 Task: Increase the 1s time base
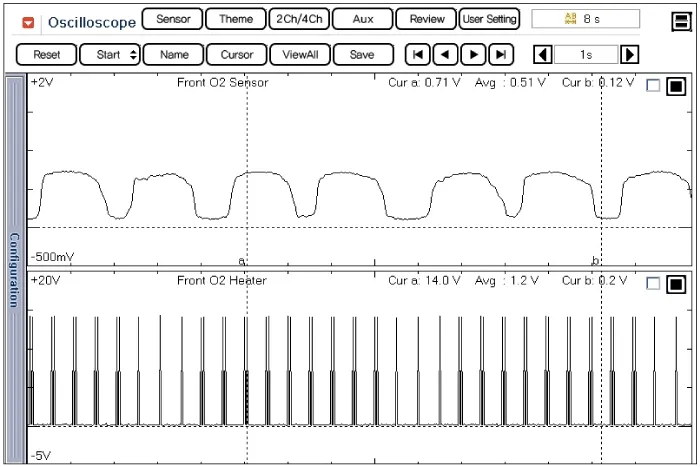(x=629, y=55)
